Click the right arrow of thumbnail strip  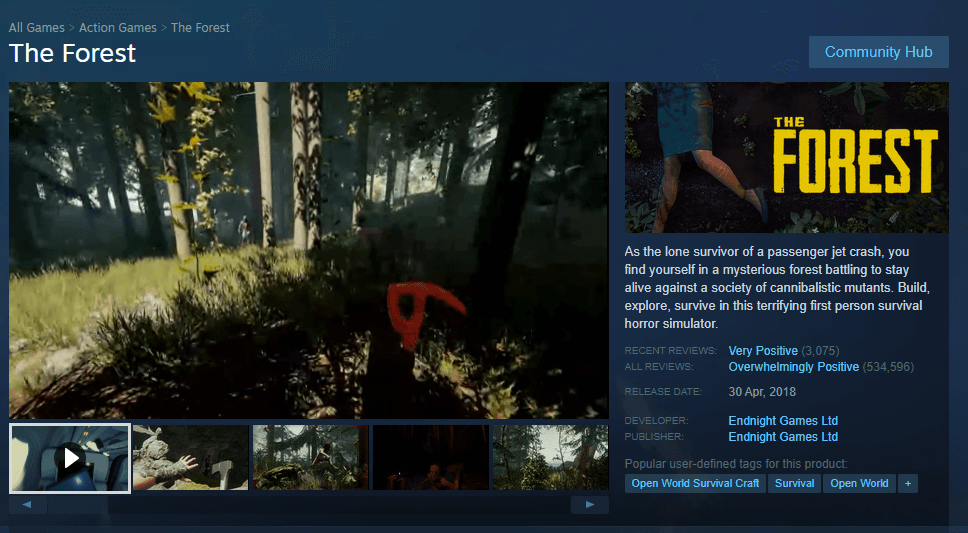590,505
